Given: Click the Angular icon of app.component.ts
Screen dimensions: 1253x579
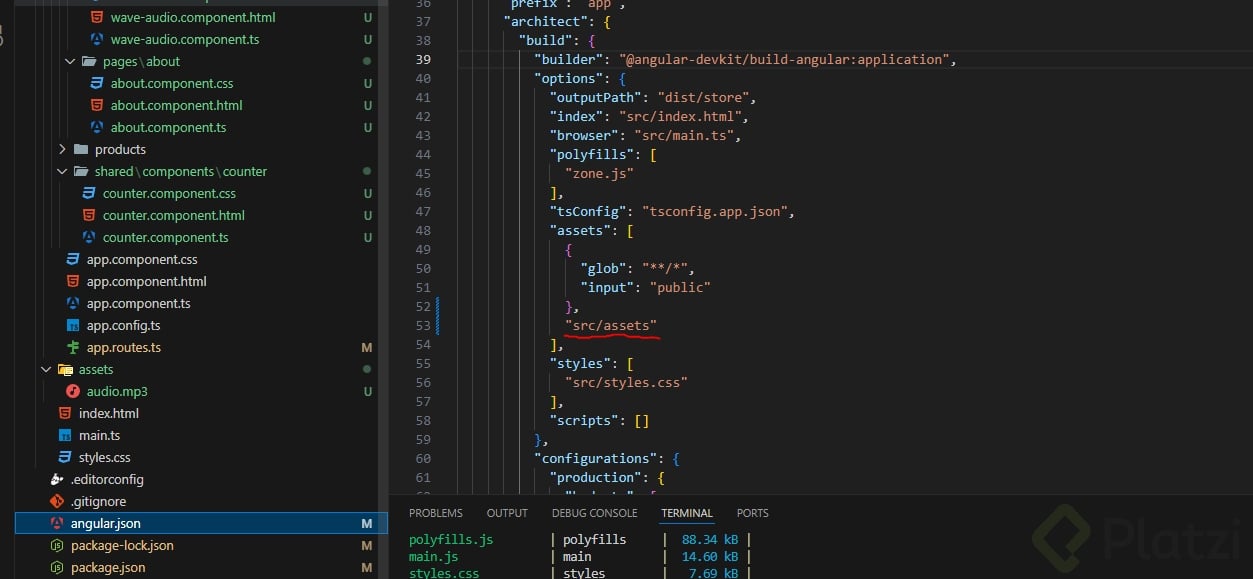Looking at the screenshot, I should point(72,303).
